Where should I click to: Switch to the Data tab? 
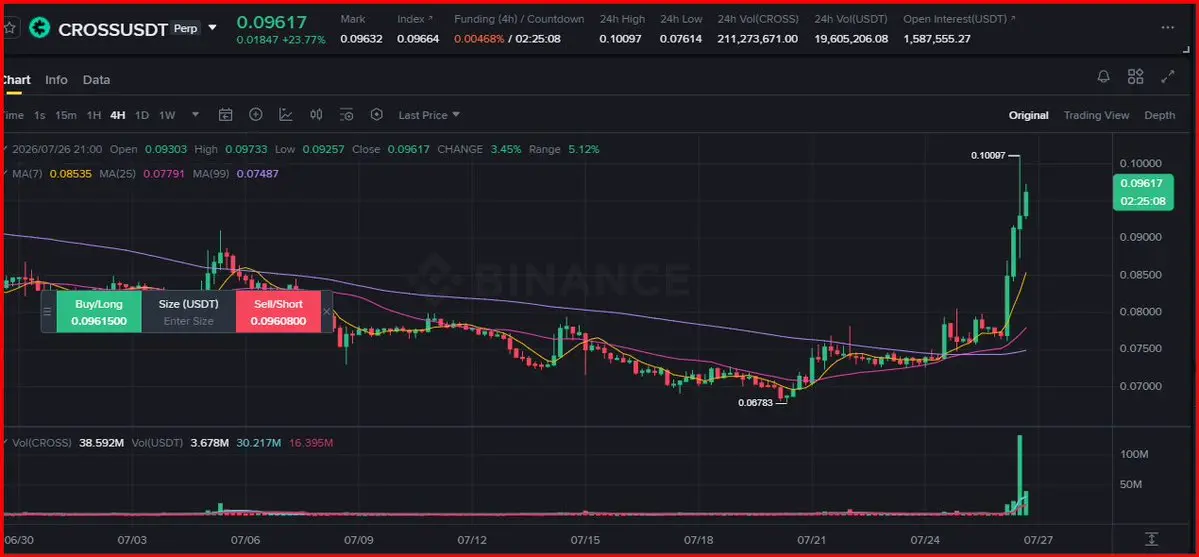point(96,80)
